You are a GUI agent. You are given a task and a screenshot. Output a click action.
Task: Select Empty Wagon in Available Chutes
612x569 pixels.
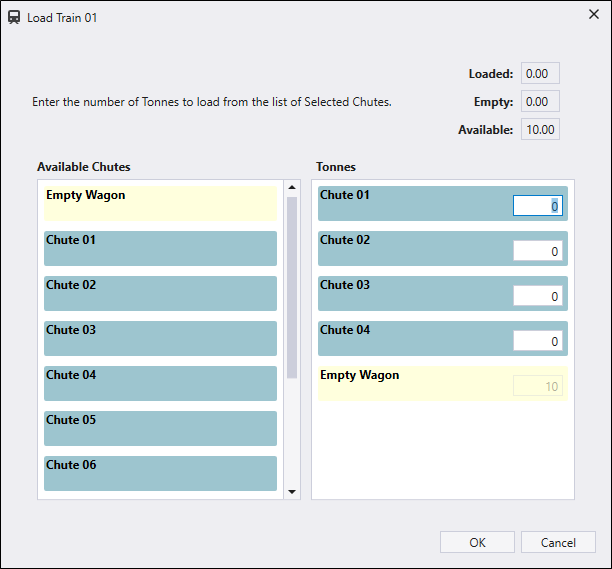(x=160, y=203)
